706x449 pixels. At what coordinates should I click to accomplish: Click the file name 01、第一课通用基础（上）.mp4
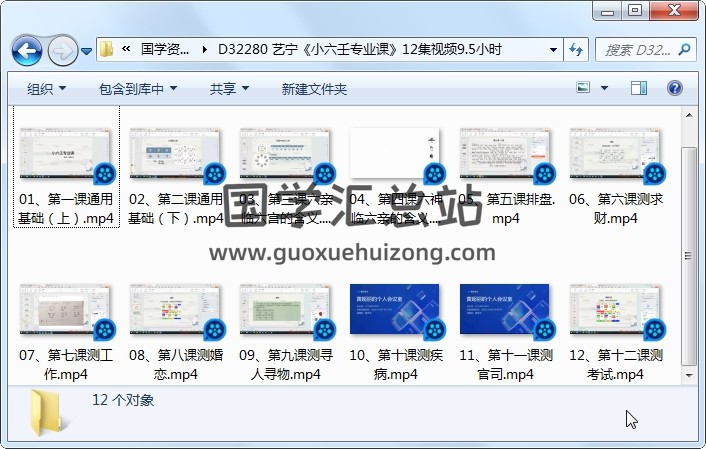[66, 209]
